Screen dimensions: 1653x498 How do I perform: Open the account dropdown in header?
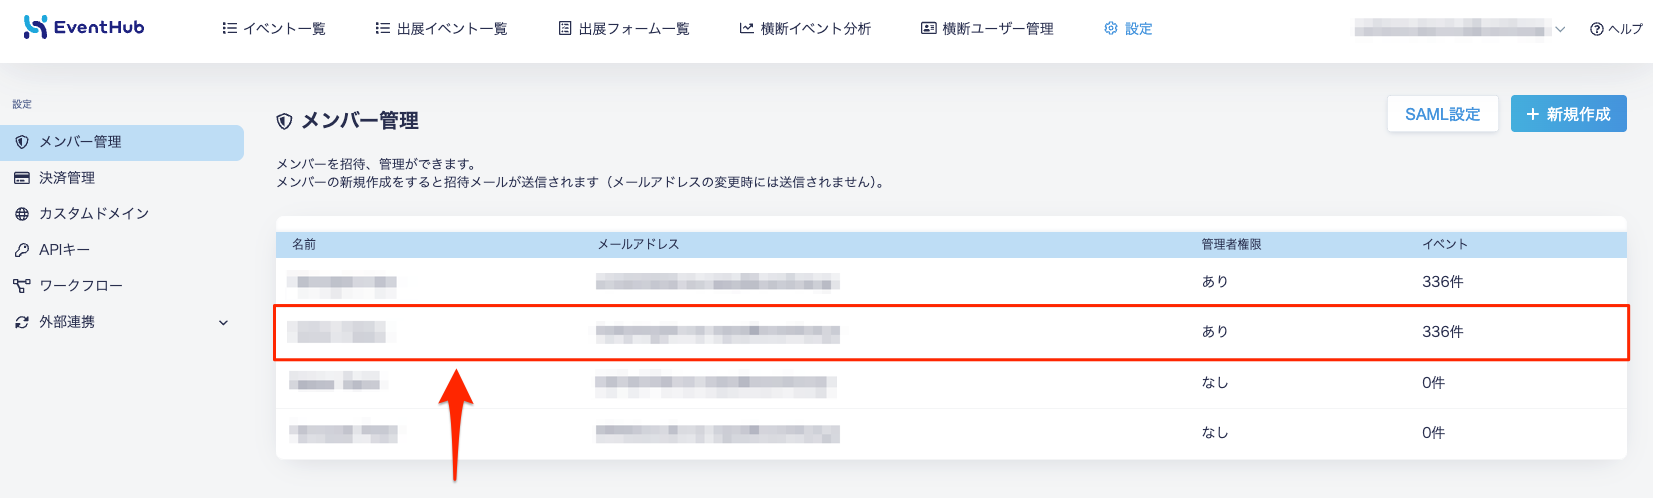[x=1460, y=29]
